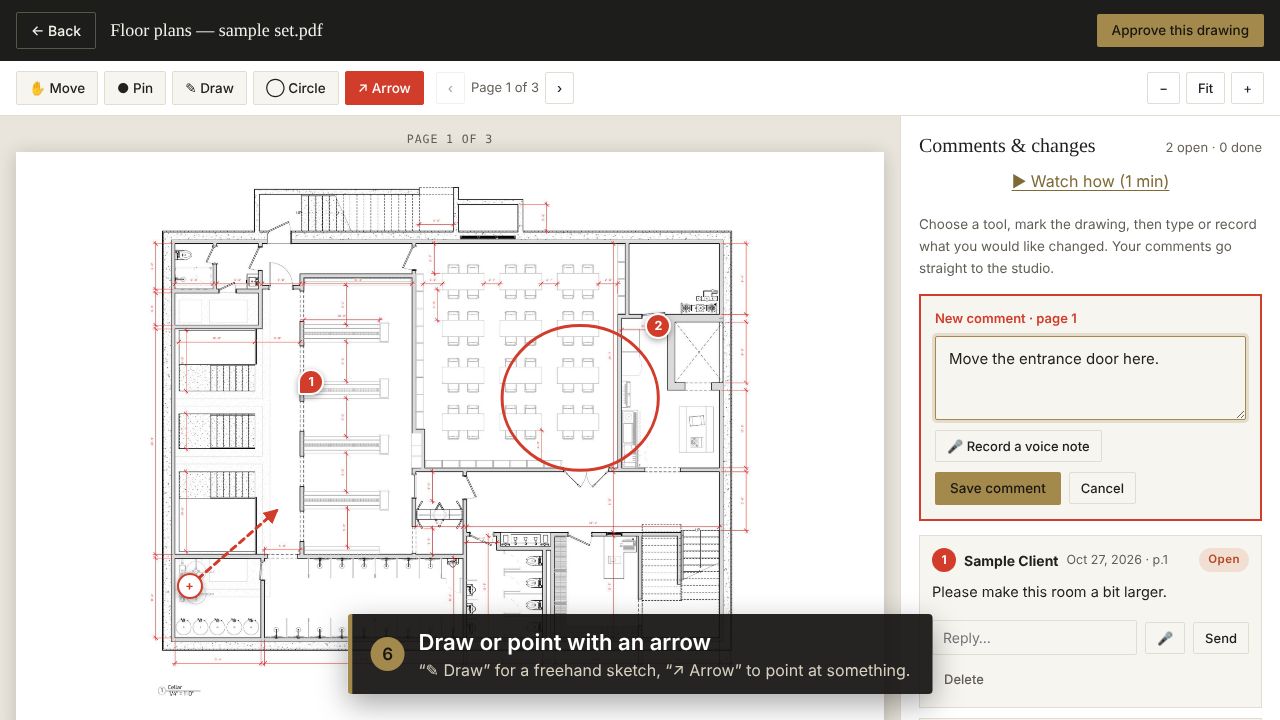Select the red Arrow tool

click(384, 88)
